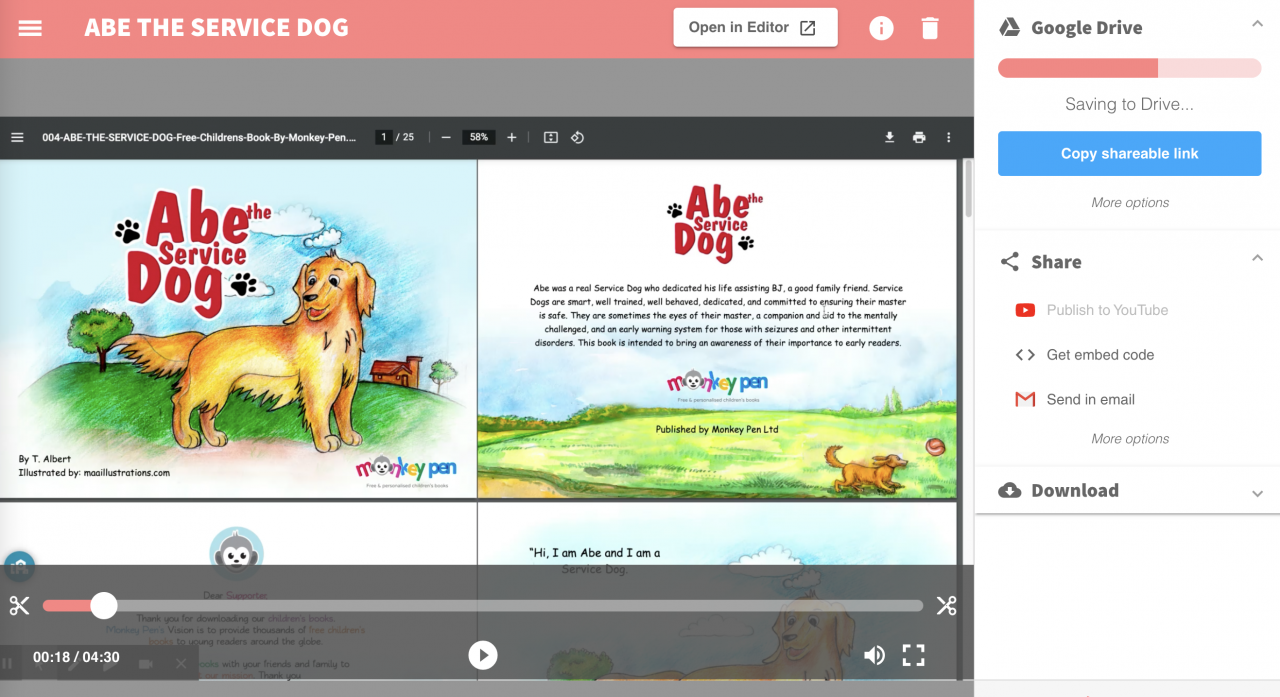Image resolution: width=1280 pixels, height=697 pixels.
Task: Print the PDF using the printer icon
Action: (919, 137)
